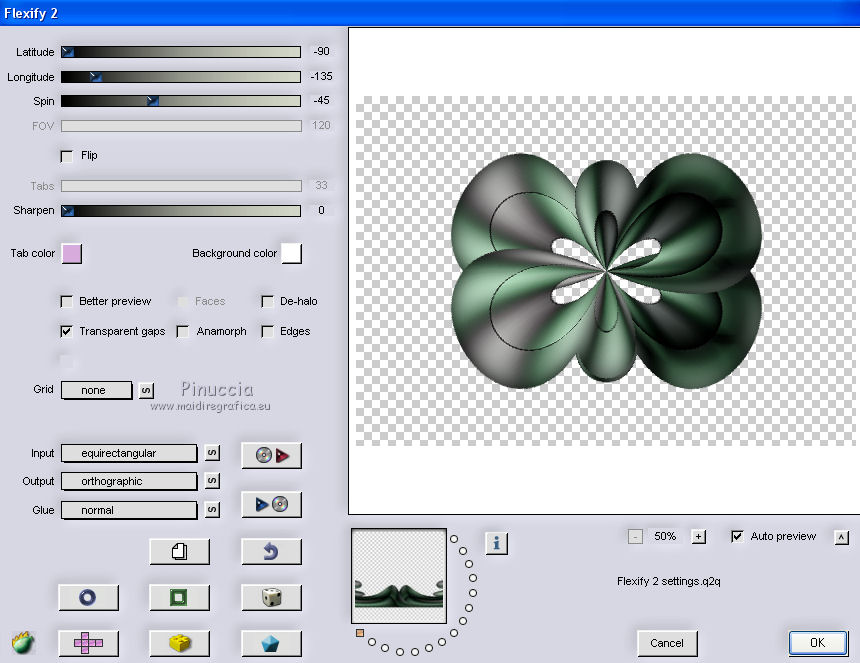Click the green square icon button

tap(179, 597)
